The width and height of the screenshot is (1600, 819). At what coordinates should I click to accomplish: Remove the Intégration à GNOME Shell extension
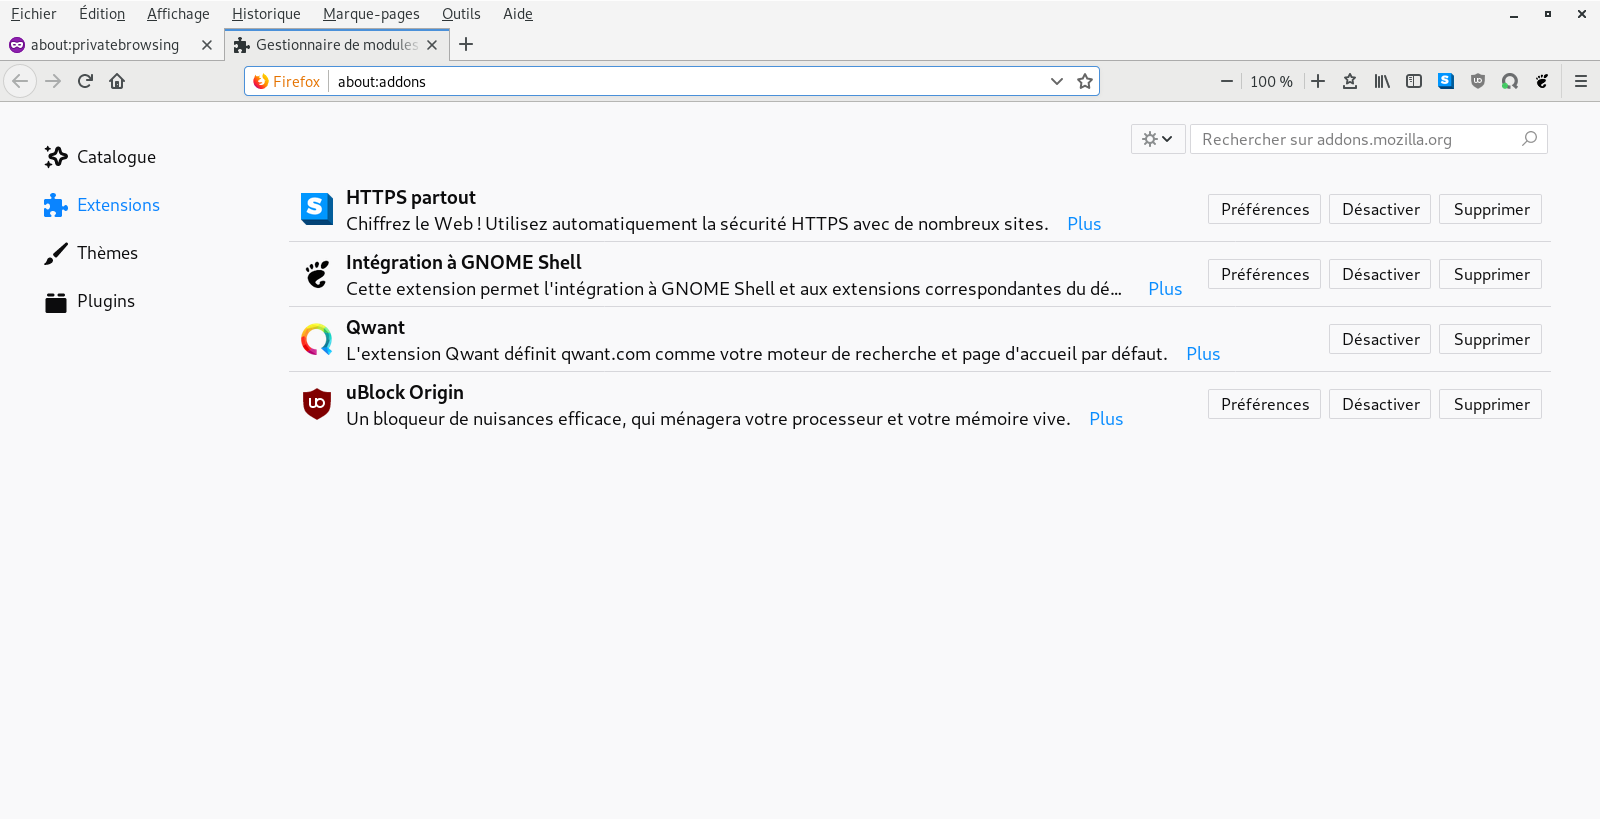pos(1491,274)
